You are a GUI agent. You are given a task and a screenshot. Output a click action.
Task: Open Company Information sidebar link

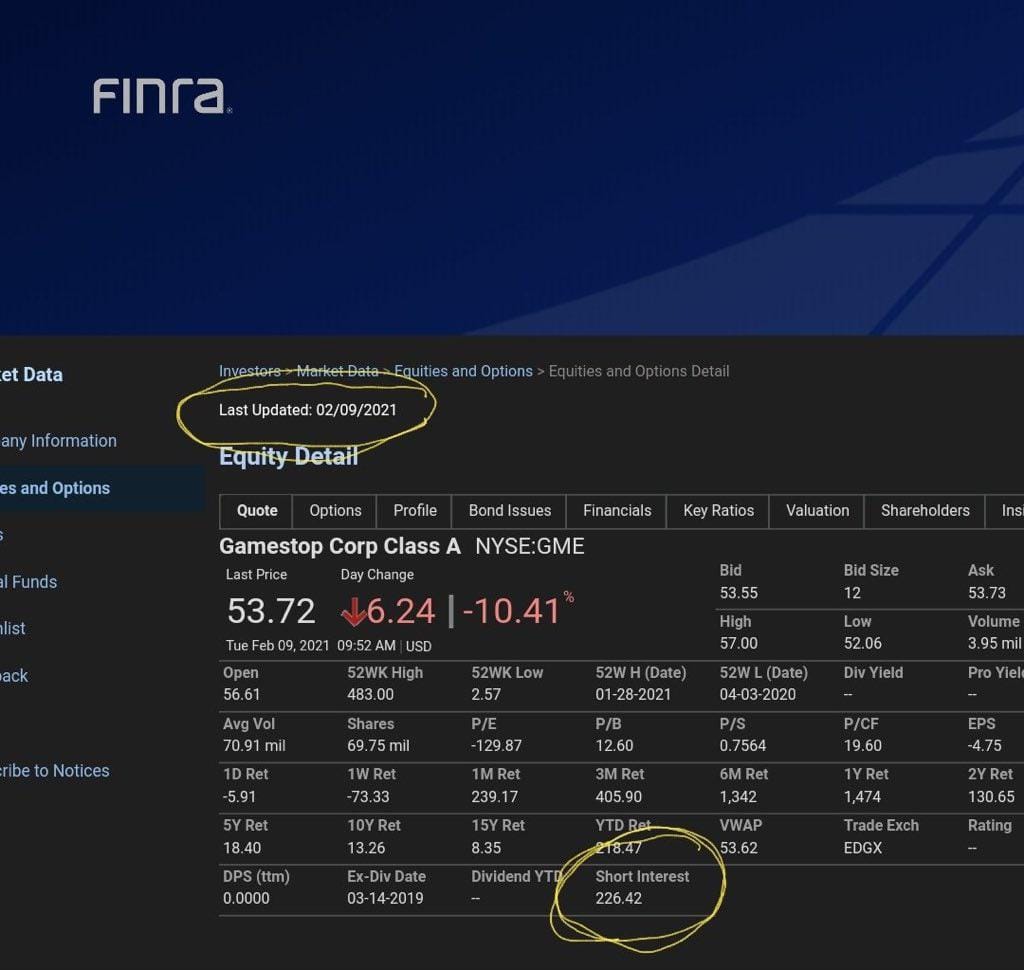(58, 441)
